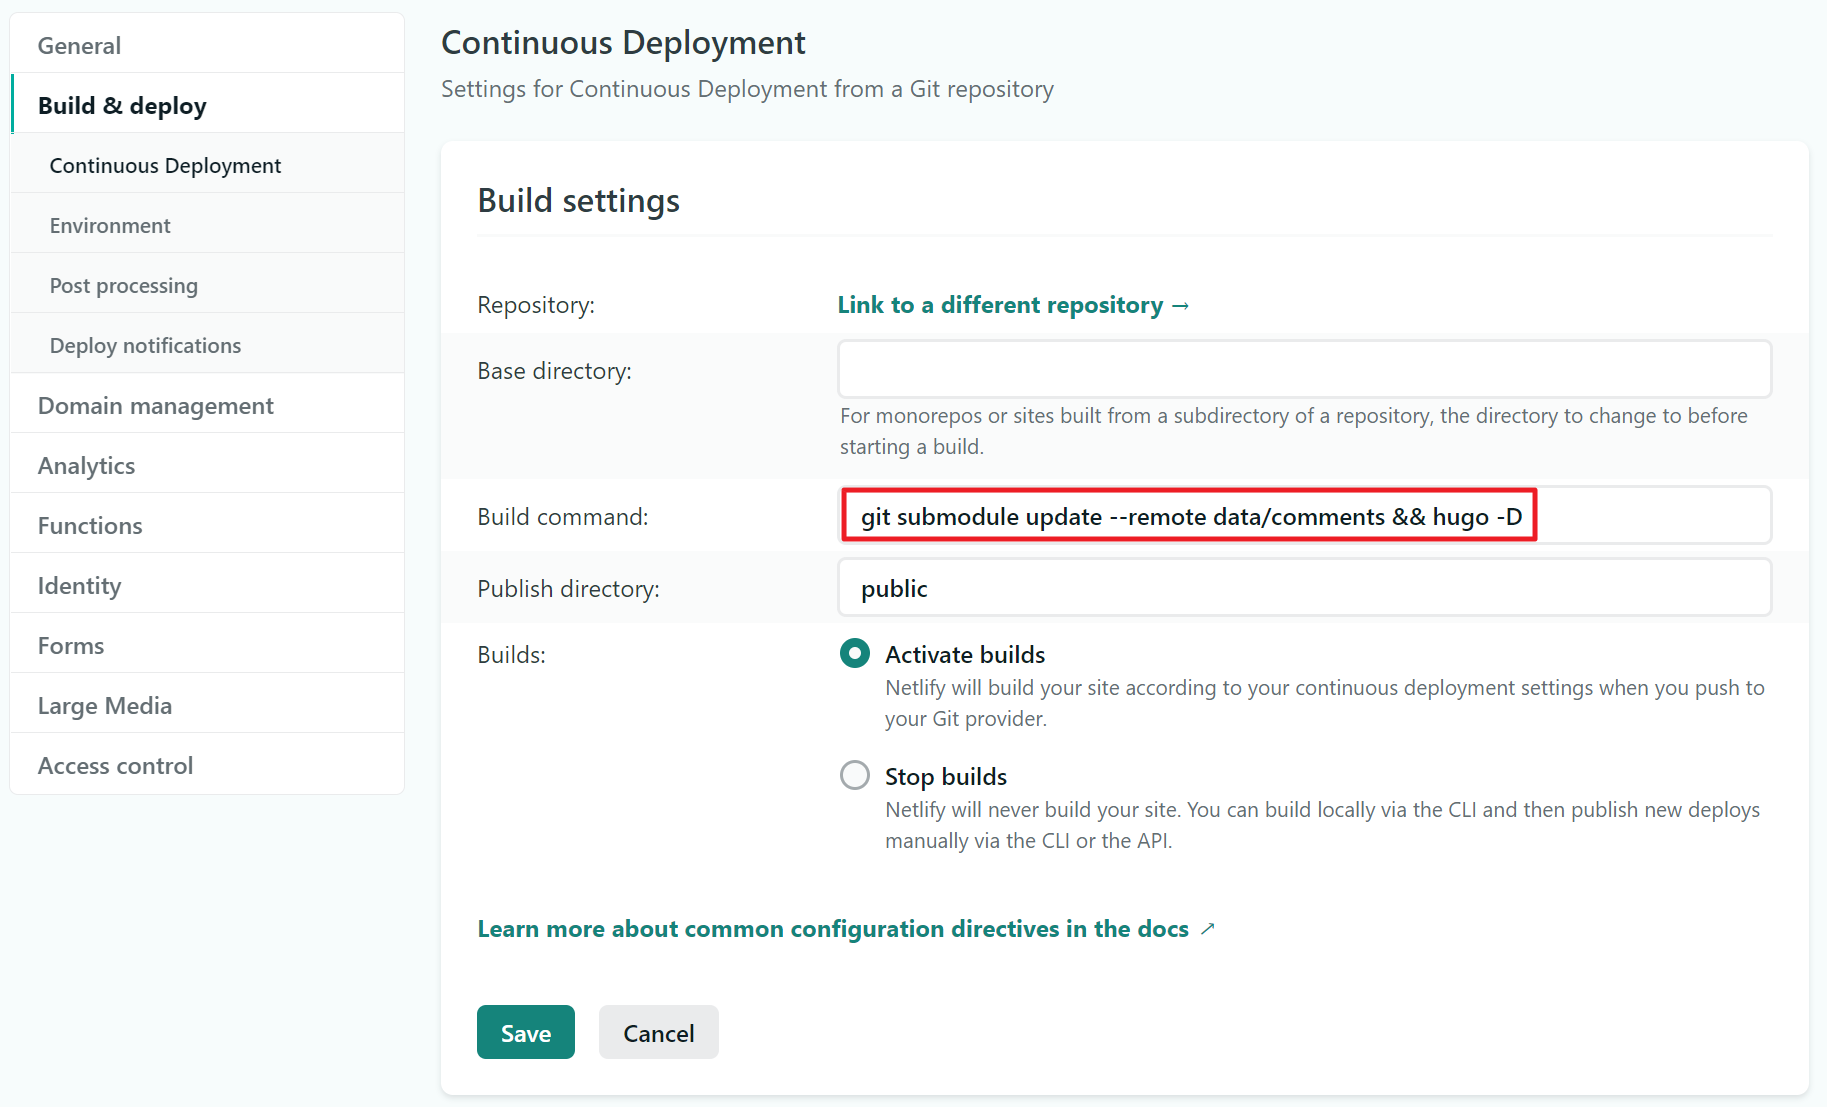Open the General settings section

(207, 45)
